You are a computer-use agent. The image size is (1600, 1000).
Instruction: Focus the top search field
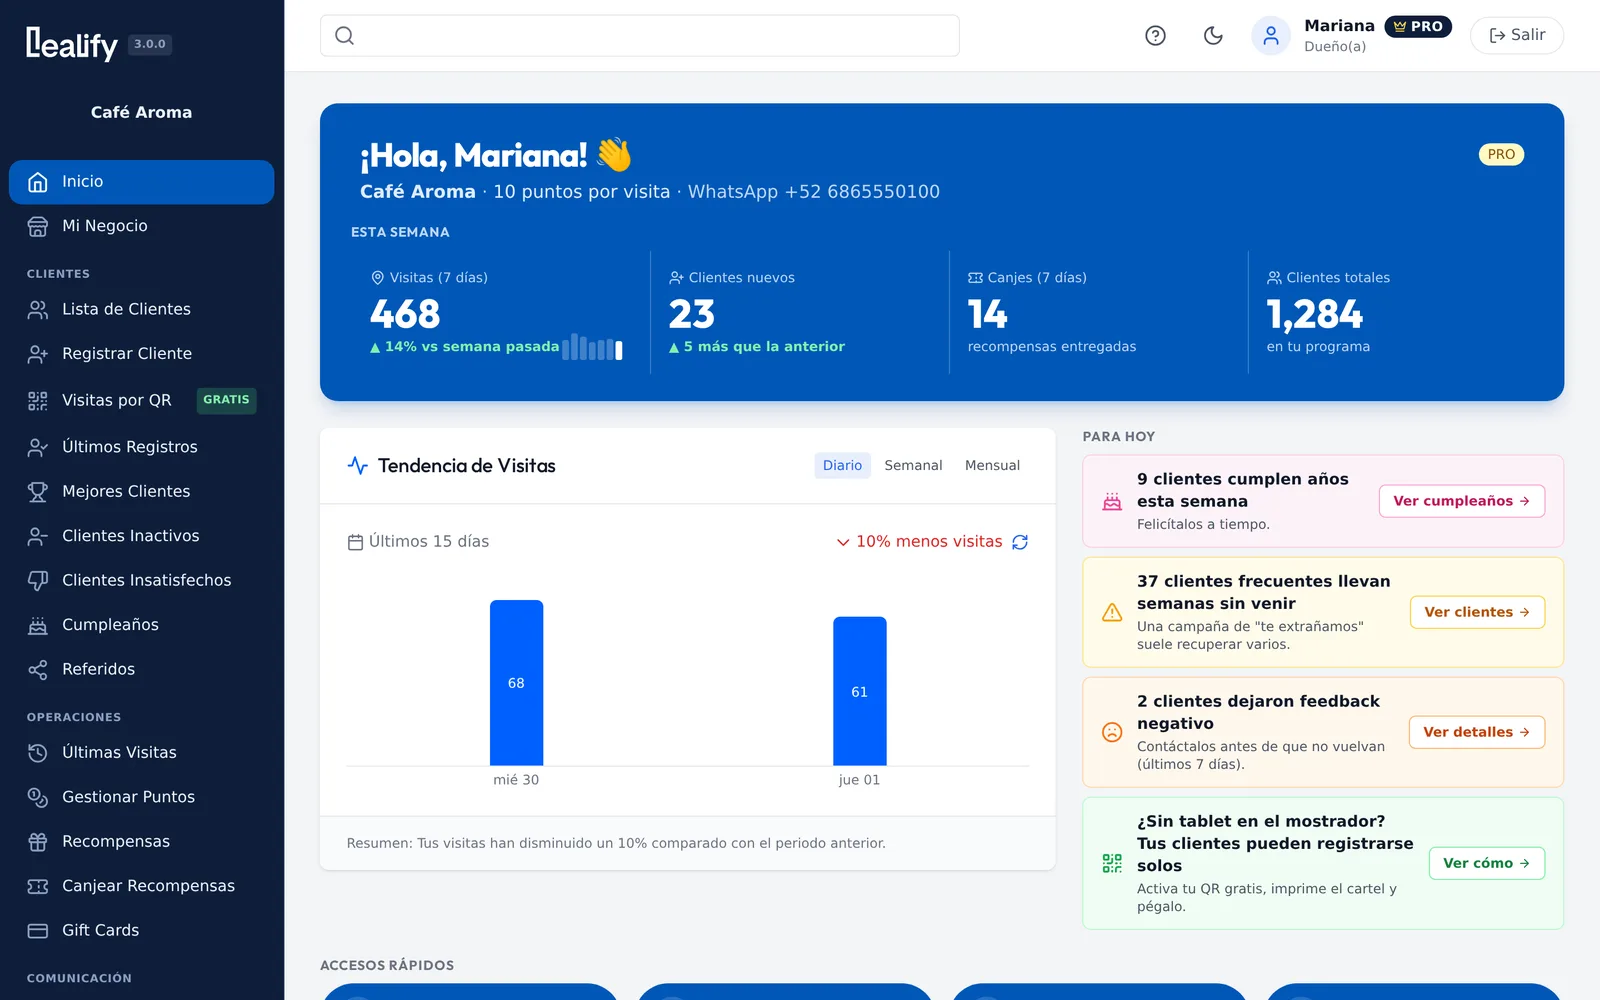[640, 36]
